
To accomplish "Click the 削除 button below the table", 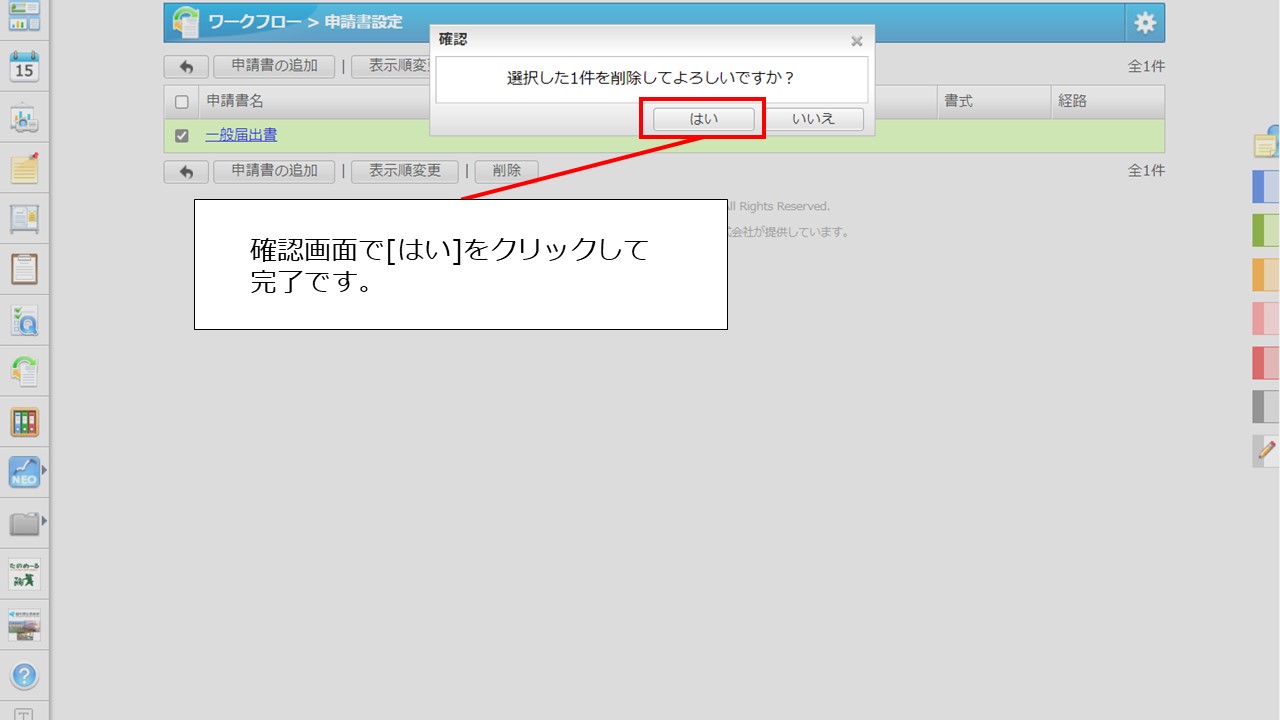I will tap(507, 172).
